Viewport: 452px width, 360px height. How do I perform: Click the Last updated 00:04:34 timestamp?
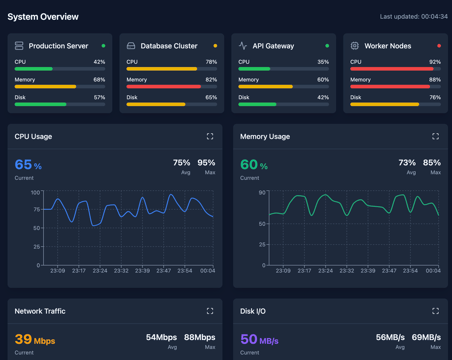(x=414, y=17)
